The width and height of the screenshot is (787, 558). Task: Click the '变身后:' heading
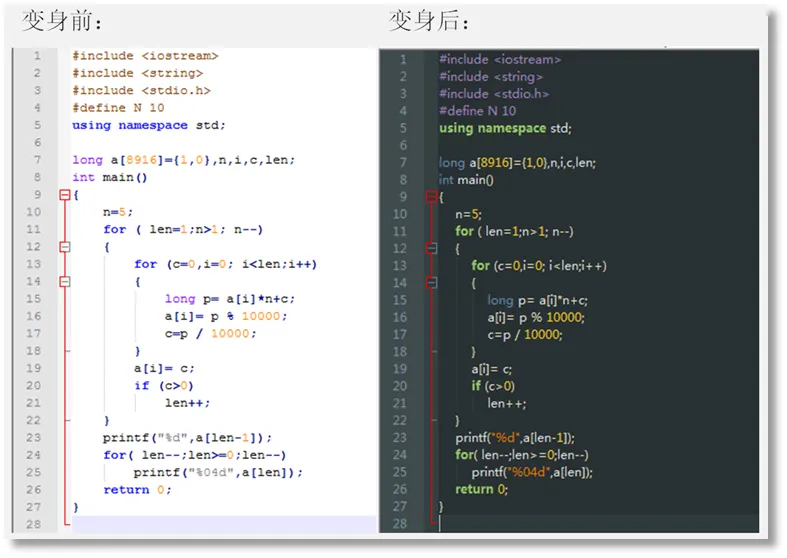click(x=429, y=21)
